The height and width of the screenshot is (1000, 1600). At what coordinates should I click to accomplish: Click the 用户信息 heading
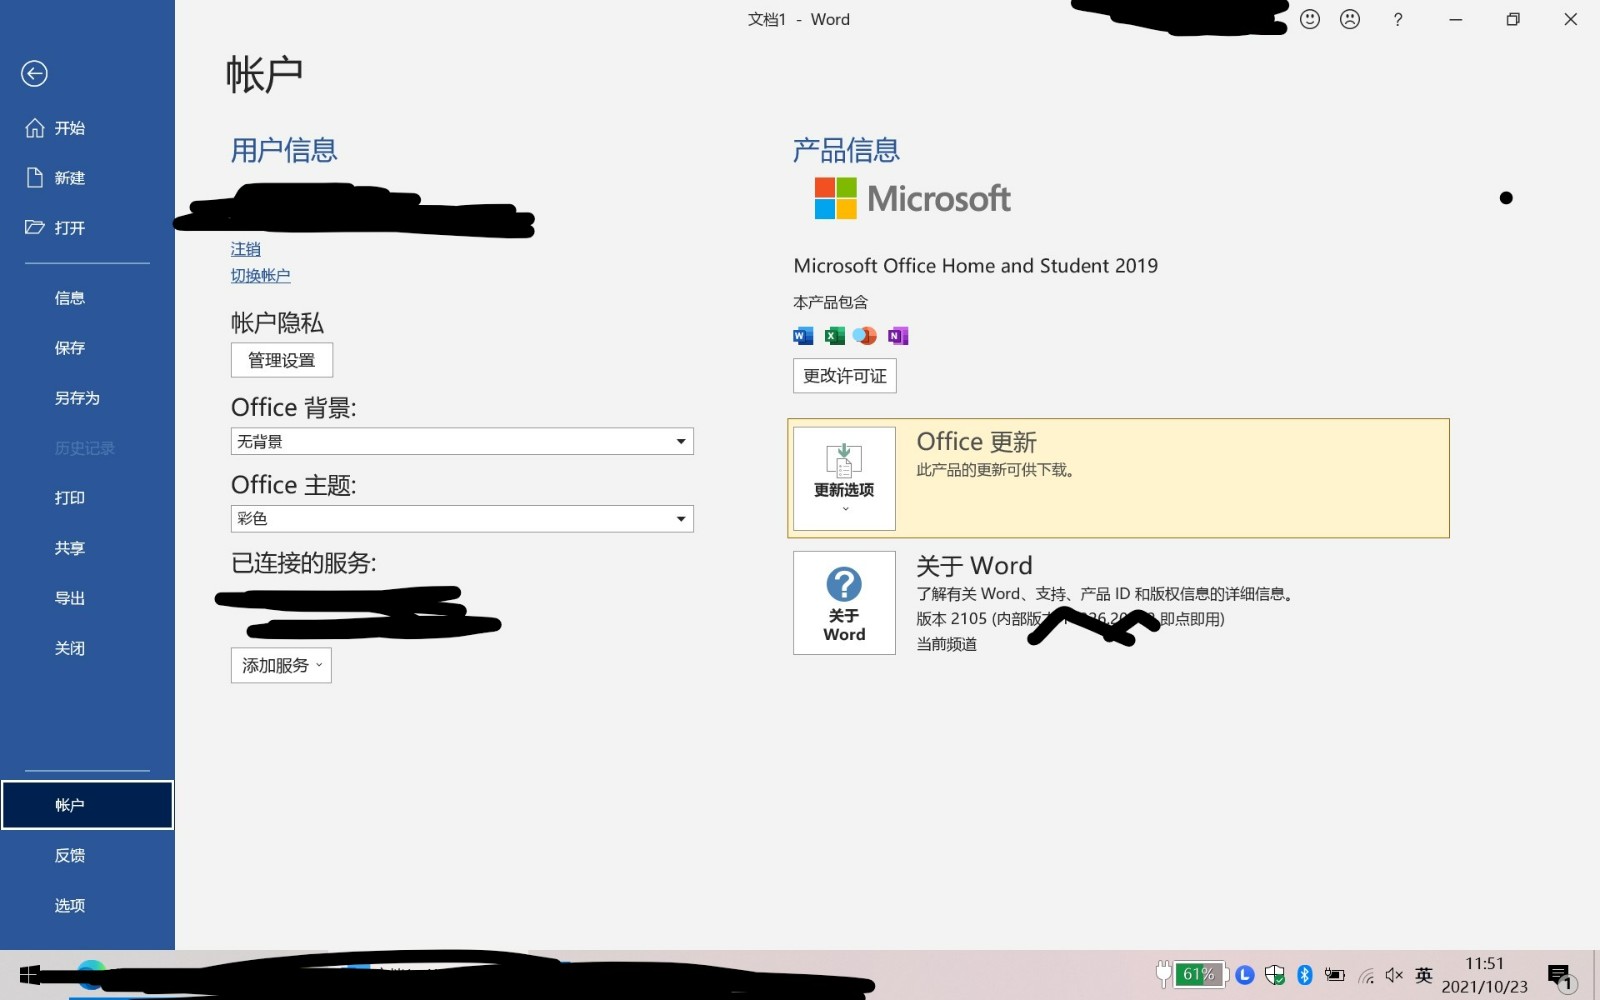tap(284, 150)
